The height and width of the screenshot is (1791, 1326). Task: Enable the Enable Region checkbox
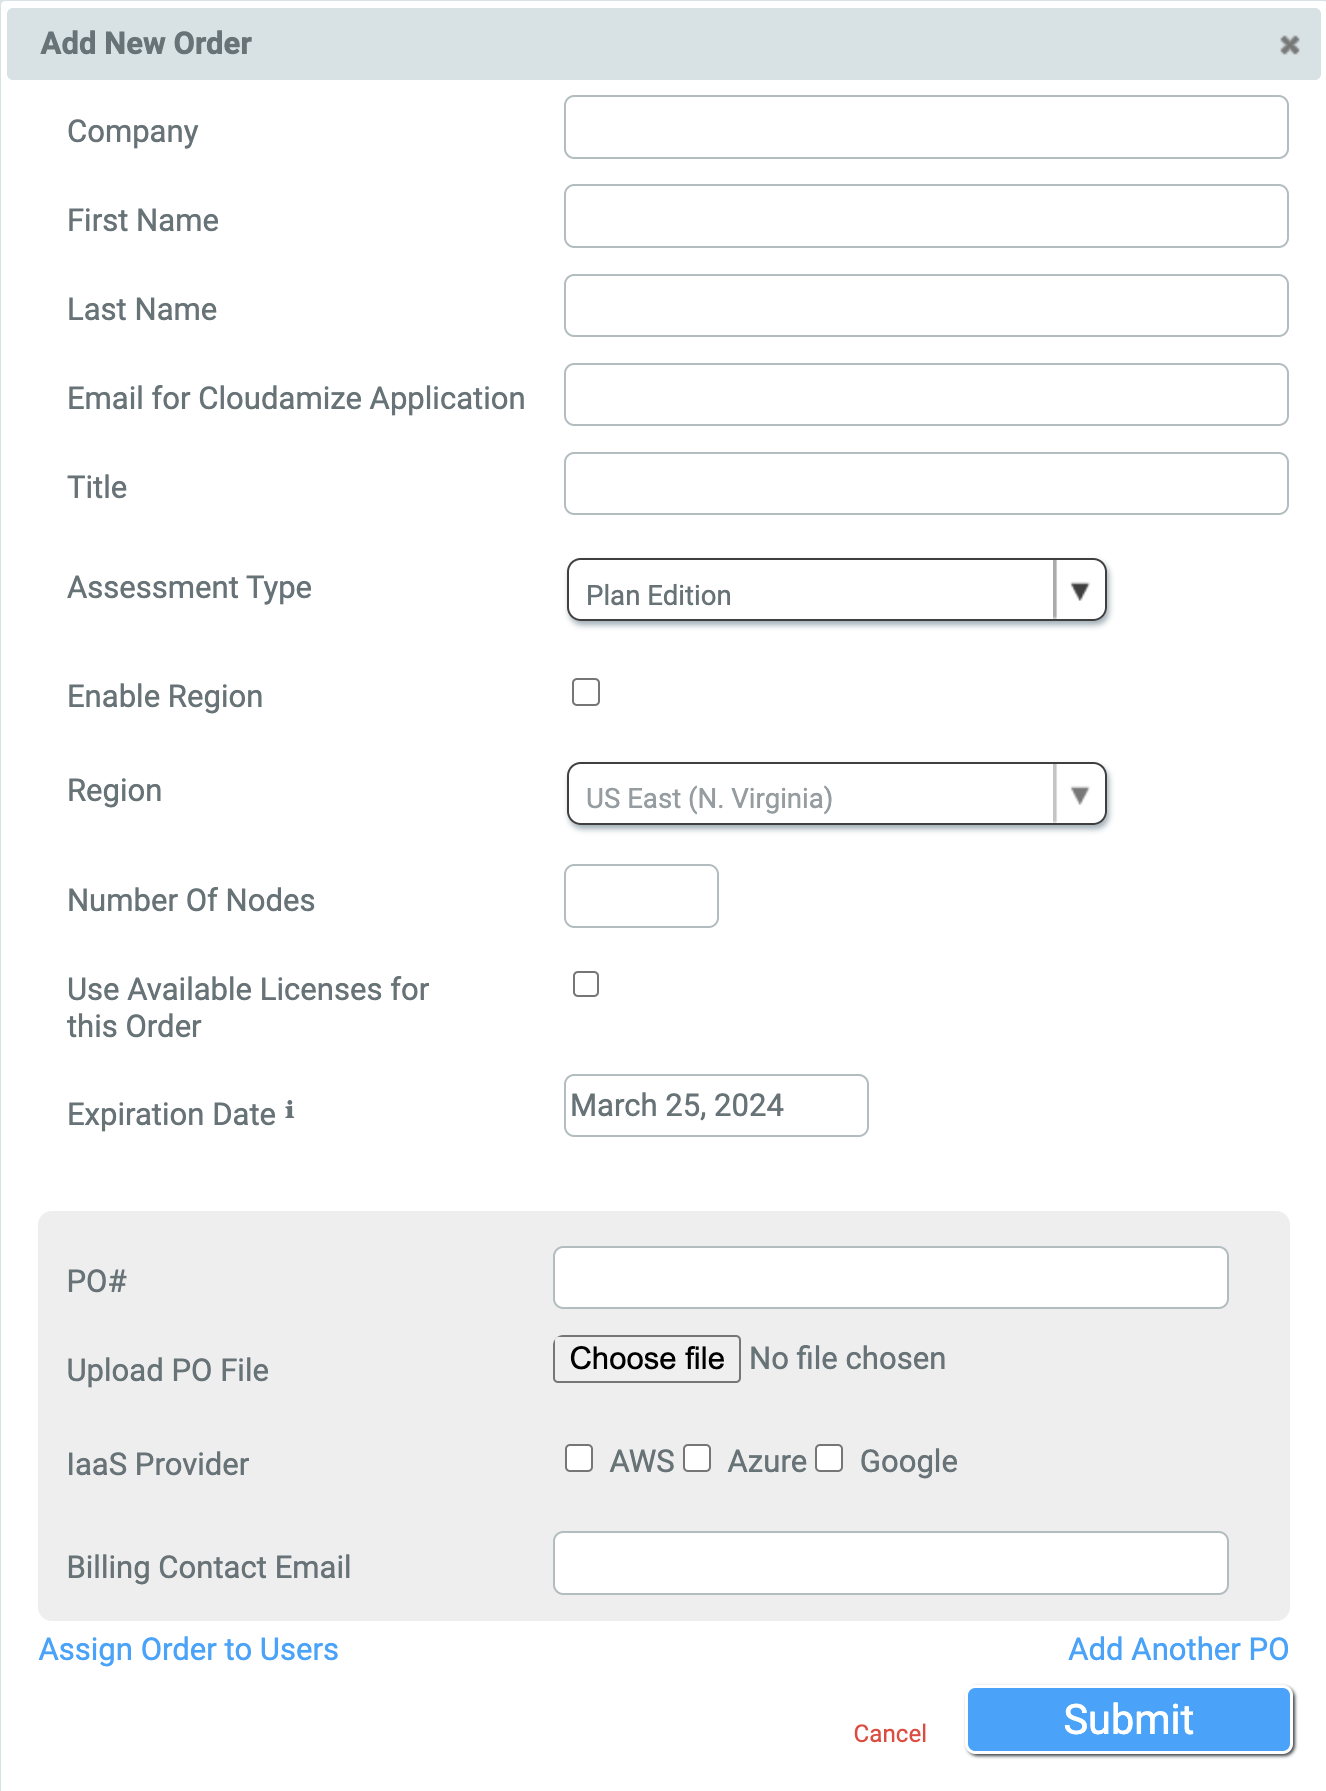coord(586,692)
